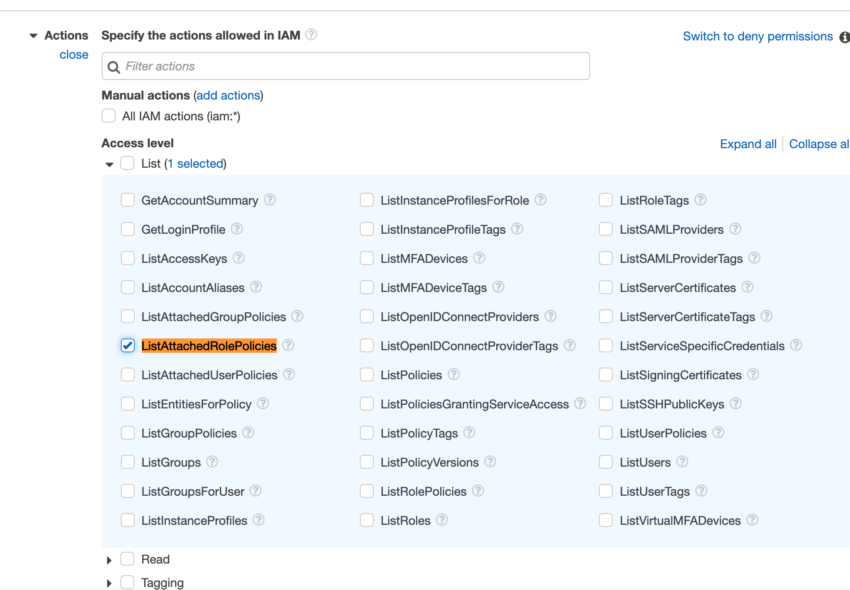
Task: Check the ListPolicies action checkbox
Action: [367, 374]
